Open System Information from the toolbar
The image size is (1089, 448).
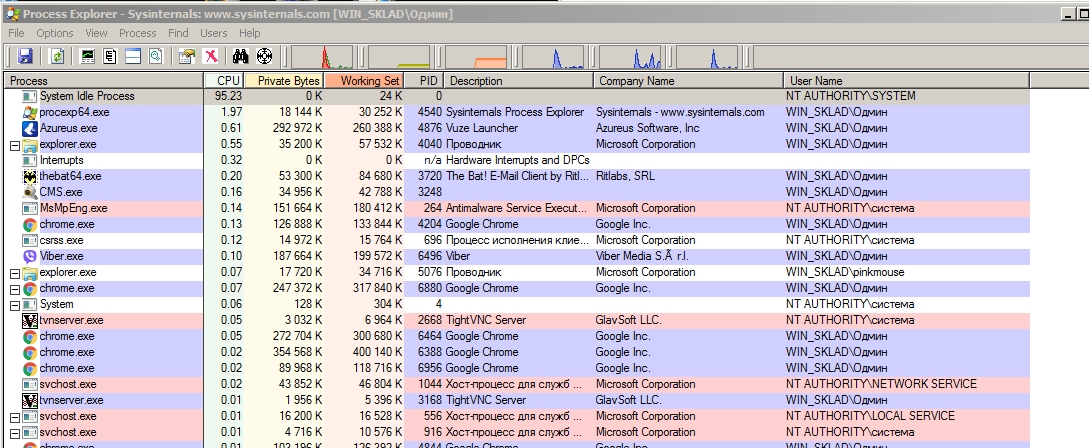(x=88, y=57)
